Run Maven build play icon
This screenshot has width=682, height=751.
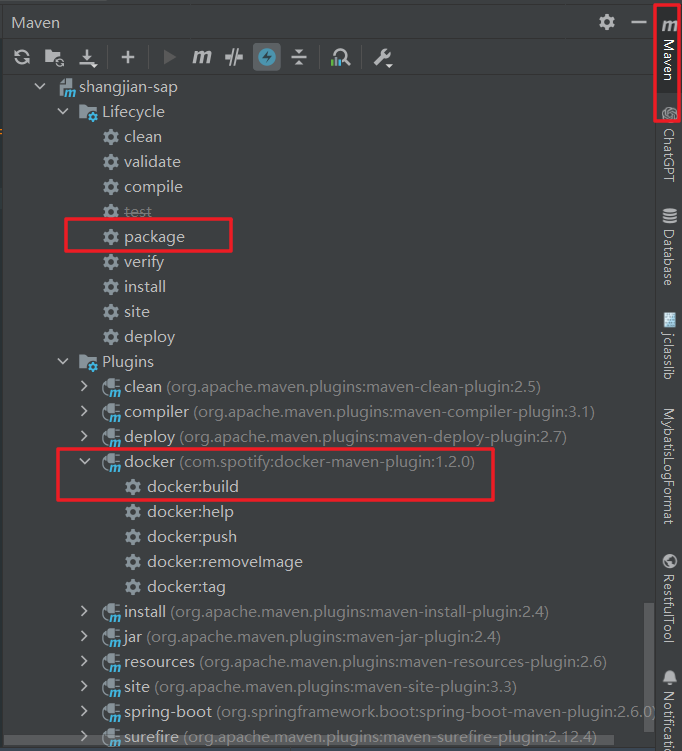click(x=169, y=57)
